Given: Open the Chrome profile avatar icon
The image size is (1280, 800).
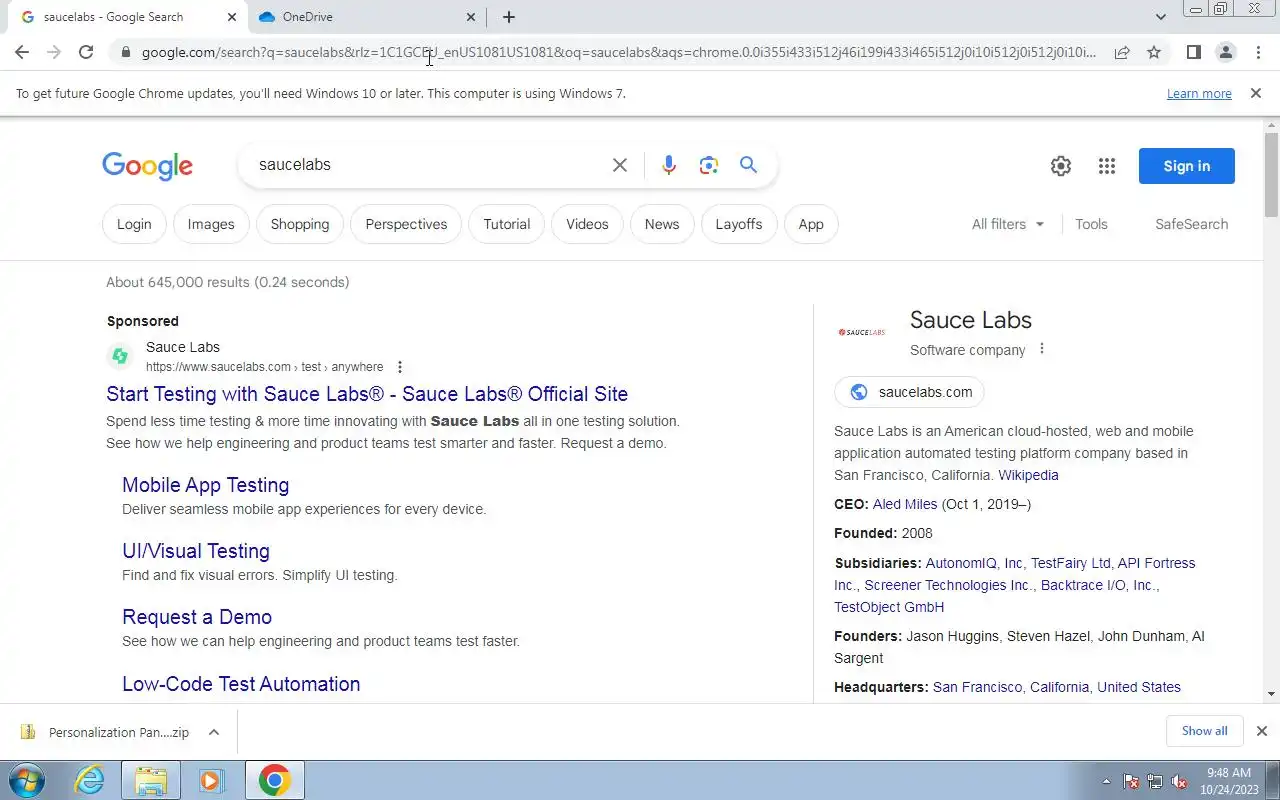Looking at the screenshot, I should point(1225,52).
